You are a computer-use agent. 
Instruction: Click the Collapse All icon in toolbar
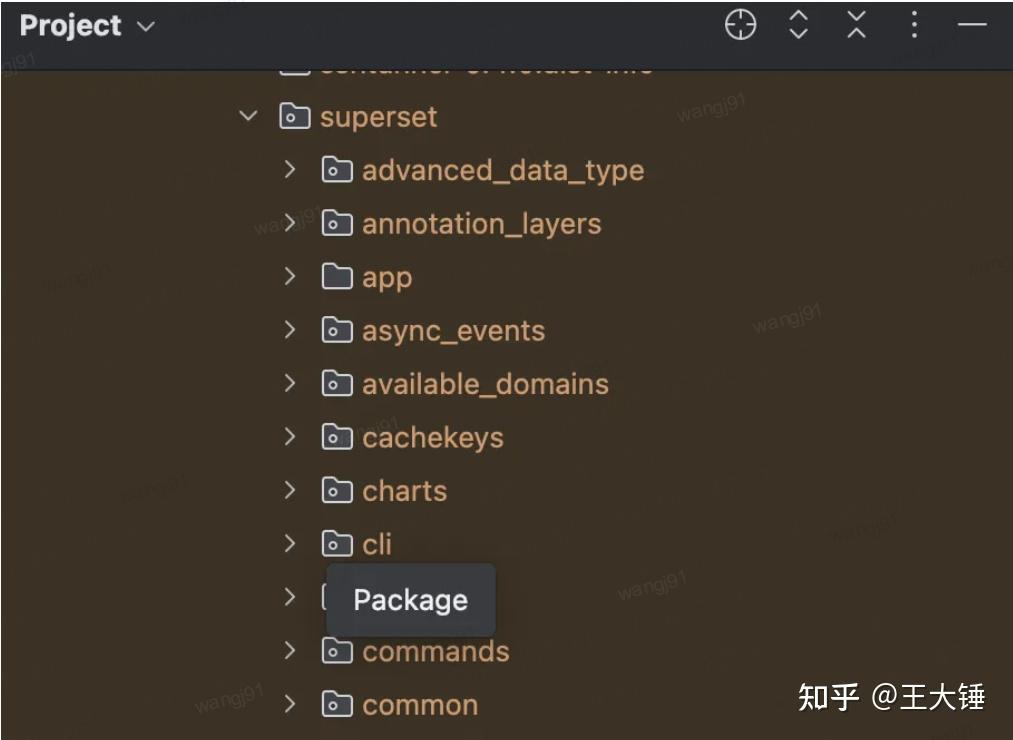pyautogui.click(x=855, y=25)
